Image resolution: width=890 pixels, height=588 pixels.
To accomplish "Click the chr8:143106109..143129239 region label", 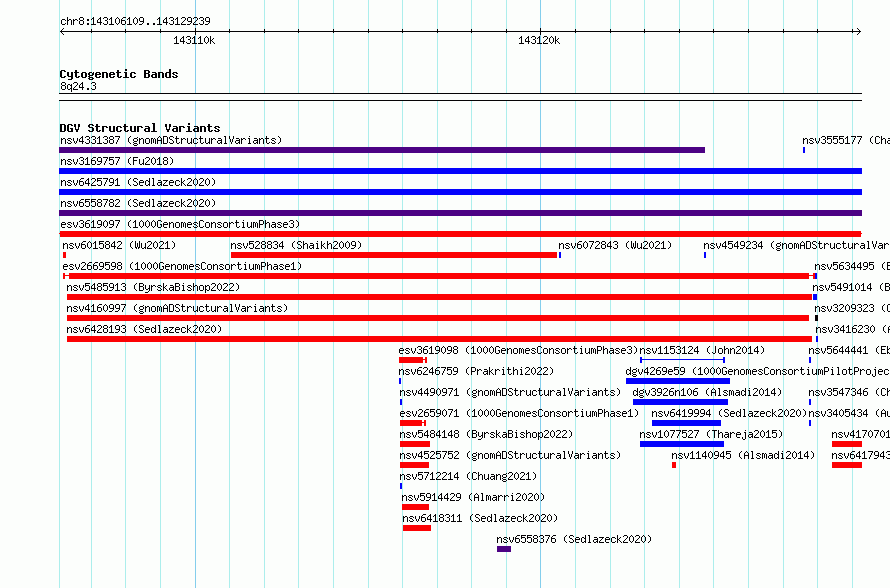I will pos(135,21).
